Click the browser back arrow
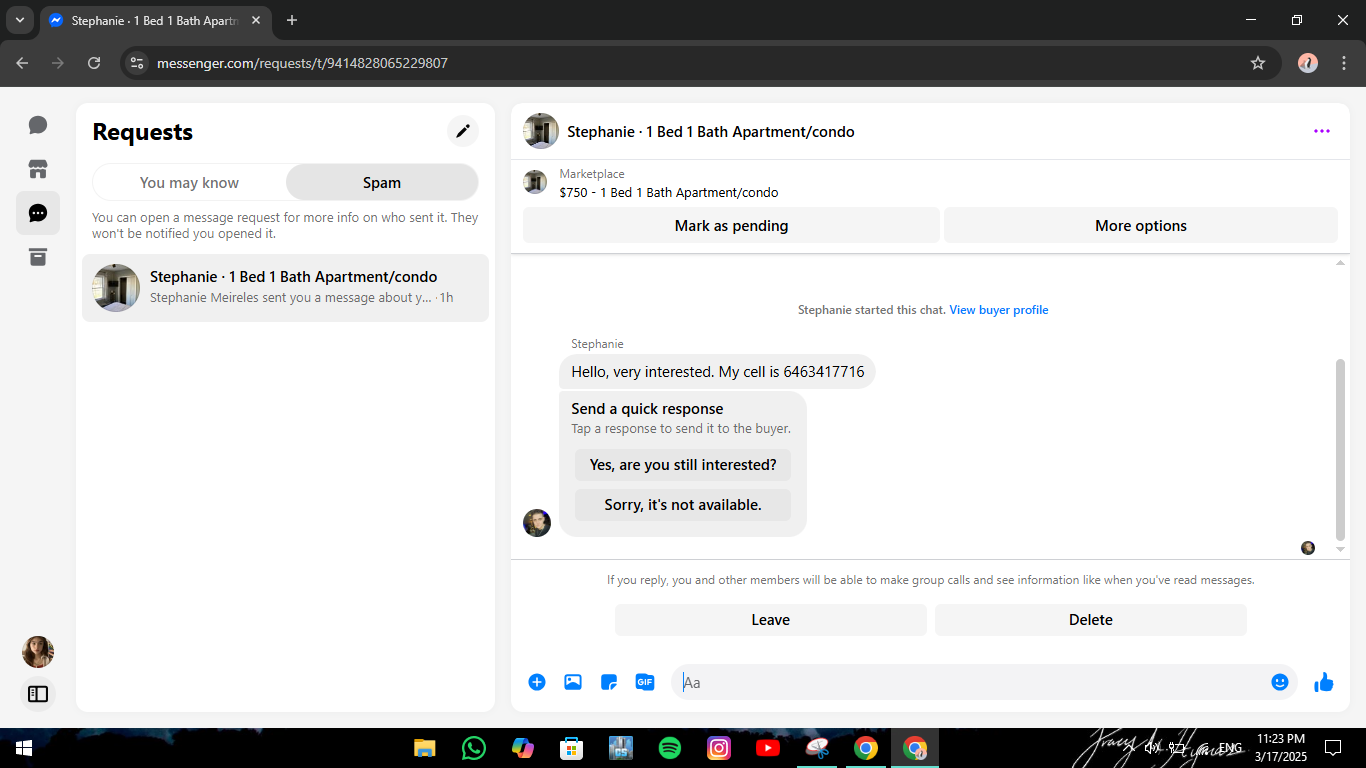The width and height of the screenshot is (1366, 768). coord(22,63)
